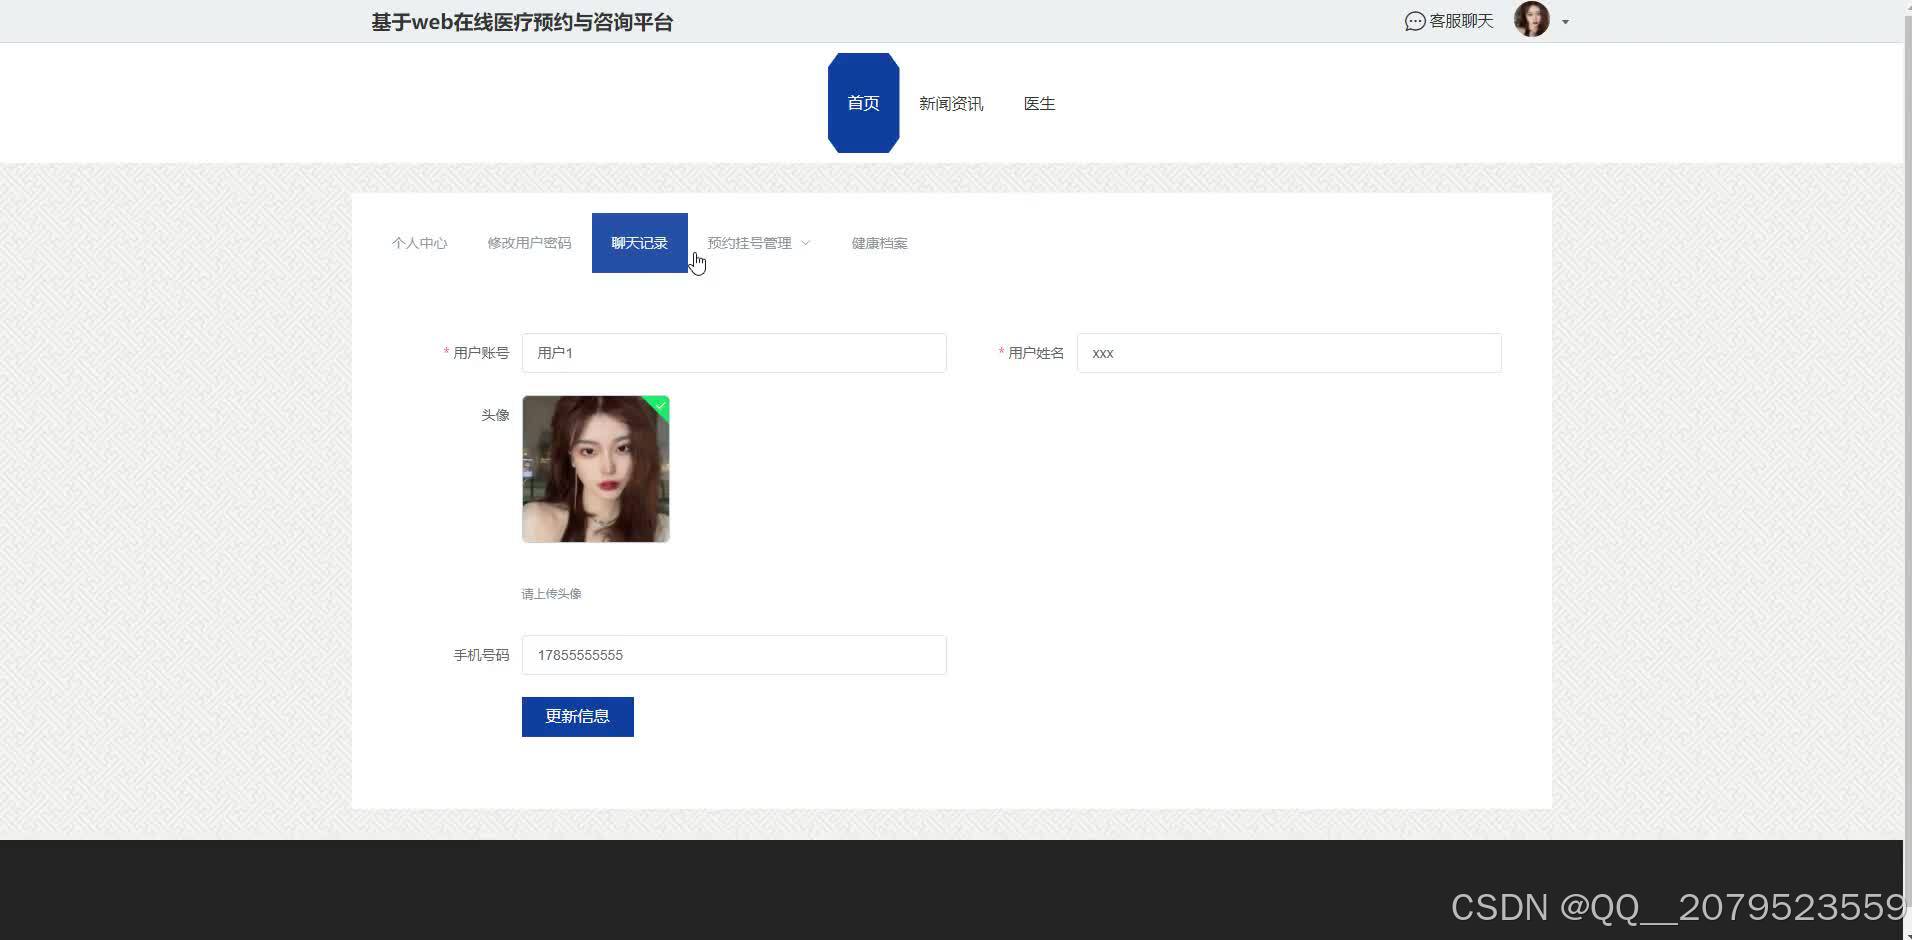Edit the 用户姓名 name field value xxx
Screen dimensions: 1912x940
tap(1288, 352)
